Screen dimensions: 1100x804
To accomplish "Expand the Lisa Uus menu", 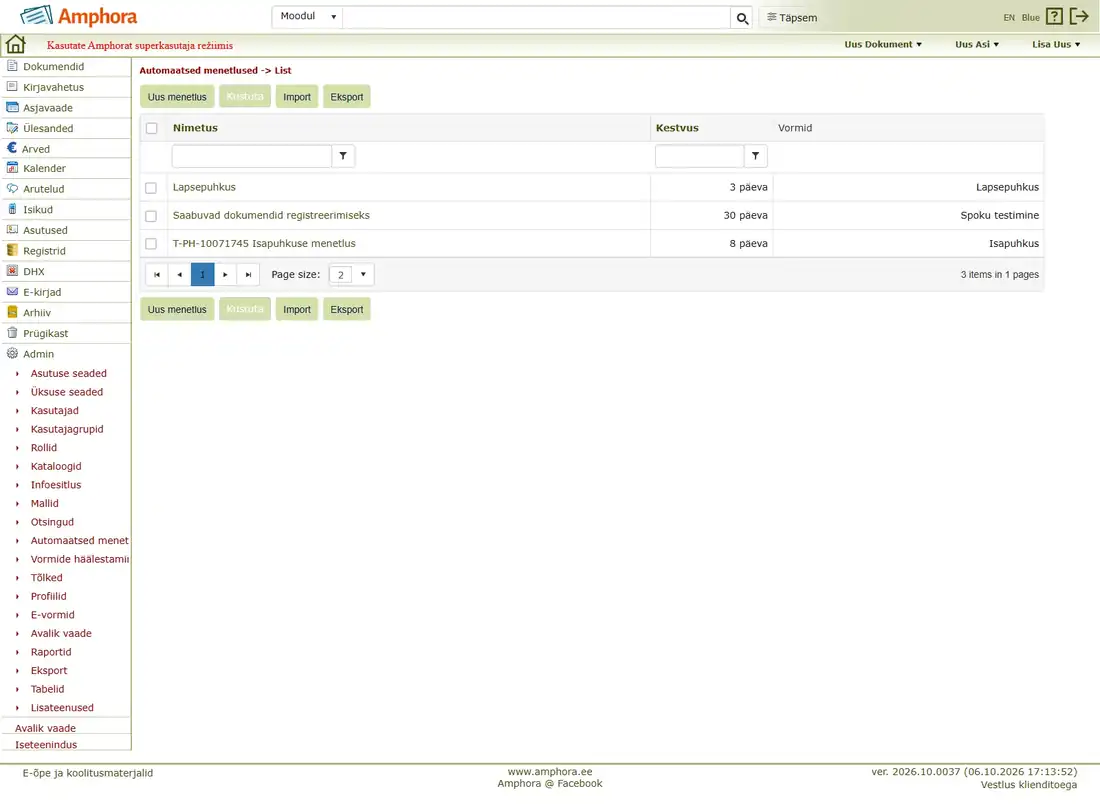I will [x=1056, y=44].
